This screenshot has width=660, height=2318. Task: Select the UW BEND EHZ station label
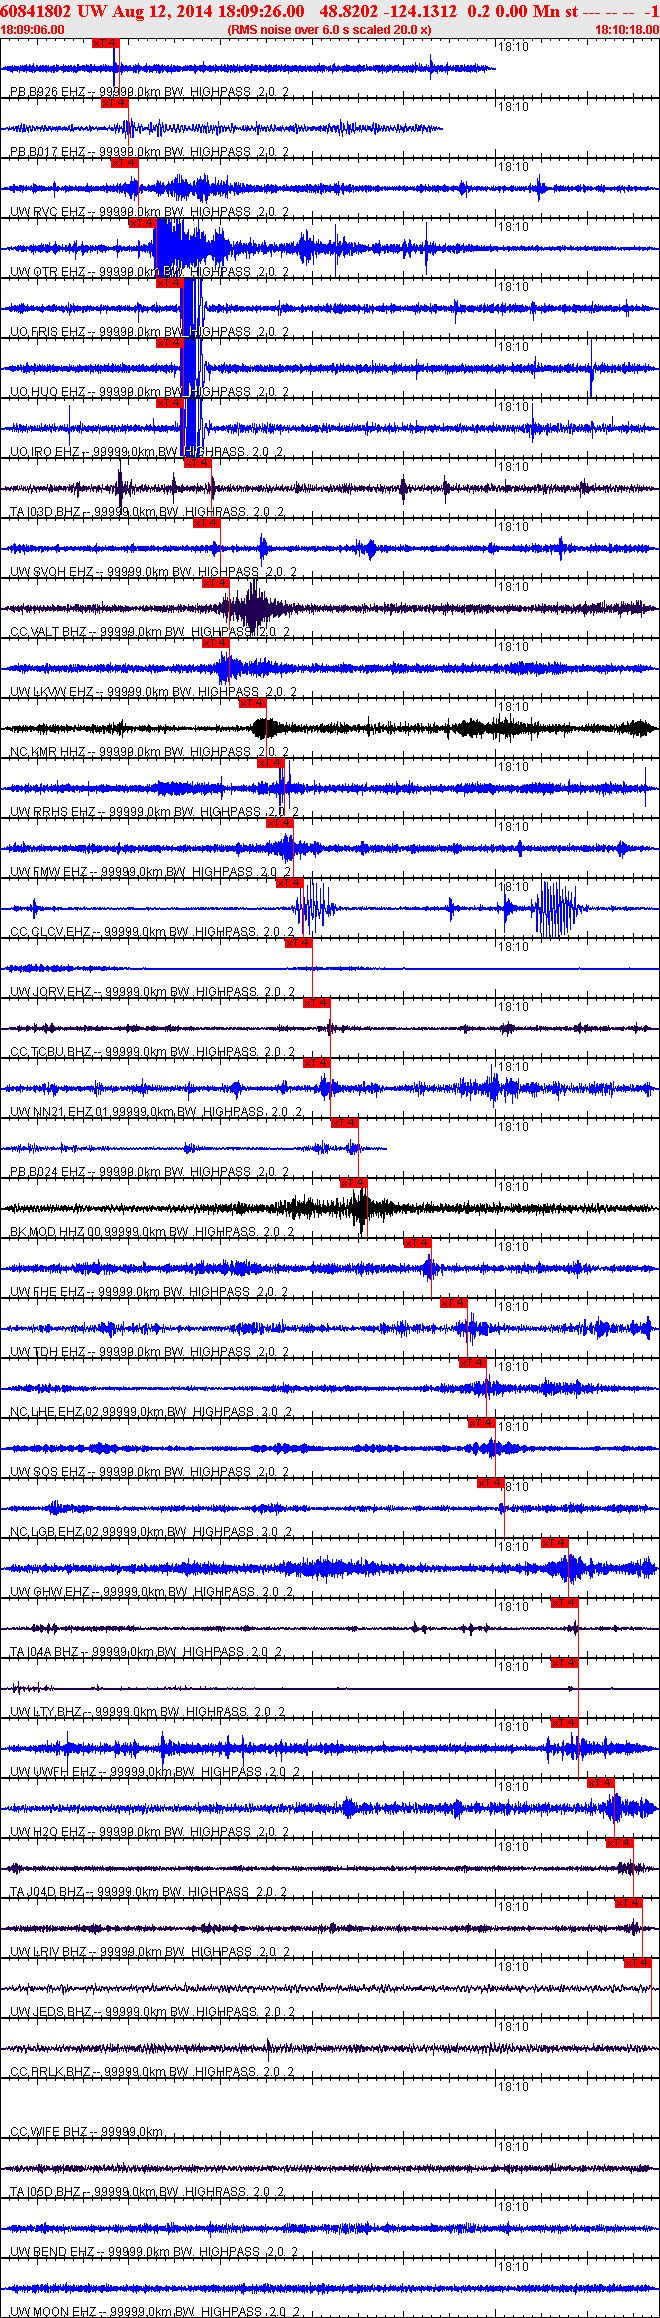pos(153,2252)
